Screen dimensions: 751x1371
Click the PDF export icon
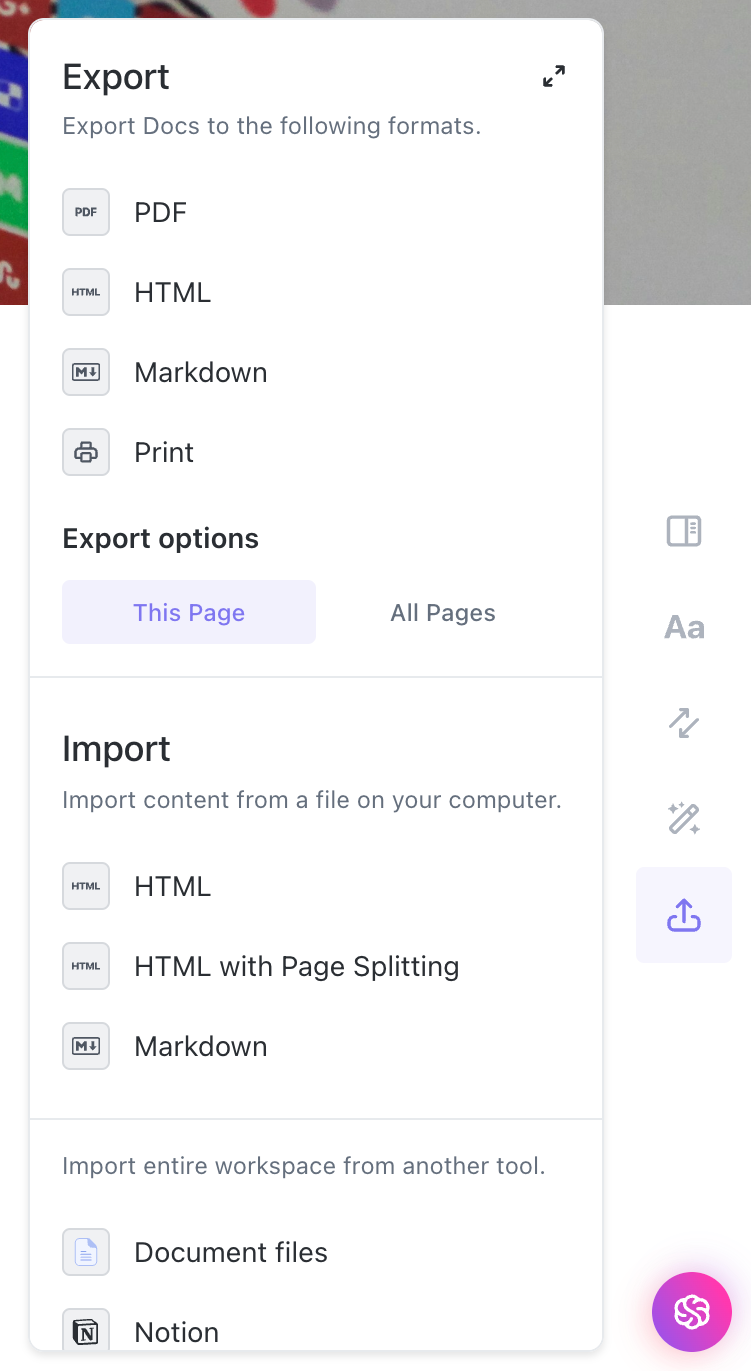click(85, 212)
